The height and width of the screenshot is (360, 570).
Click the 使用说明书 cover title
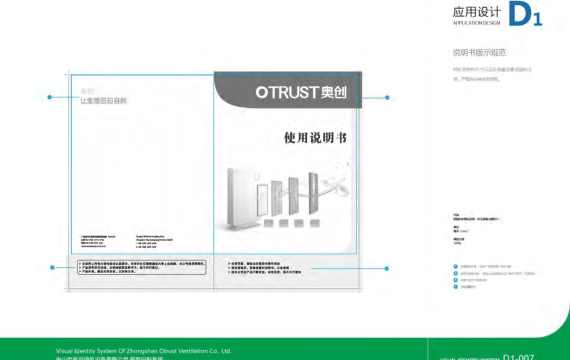(315, 138)
